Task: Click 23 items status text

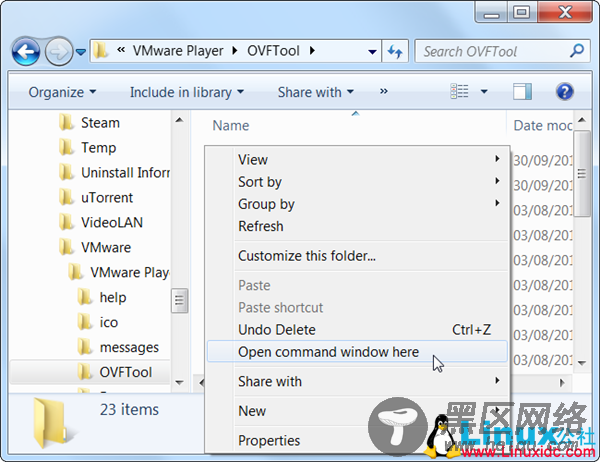Action: (129, 410)
